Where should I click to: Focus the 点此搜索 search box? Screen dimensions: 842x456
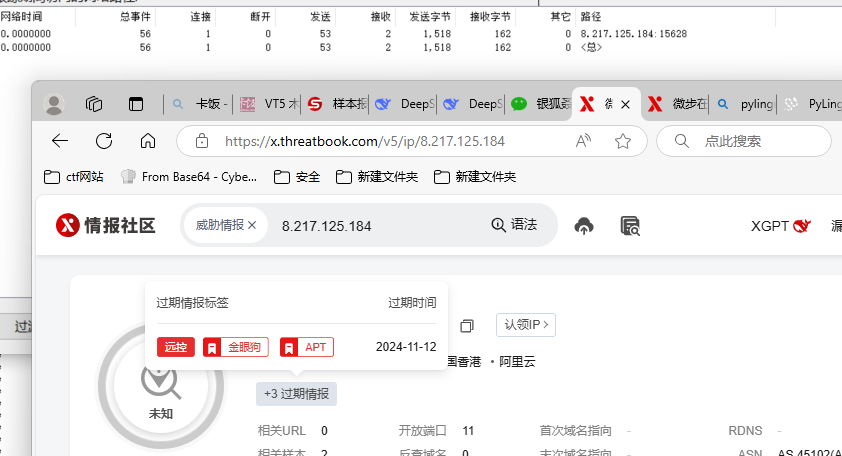(x=744, y=141)
